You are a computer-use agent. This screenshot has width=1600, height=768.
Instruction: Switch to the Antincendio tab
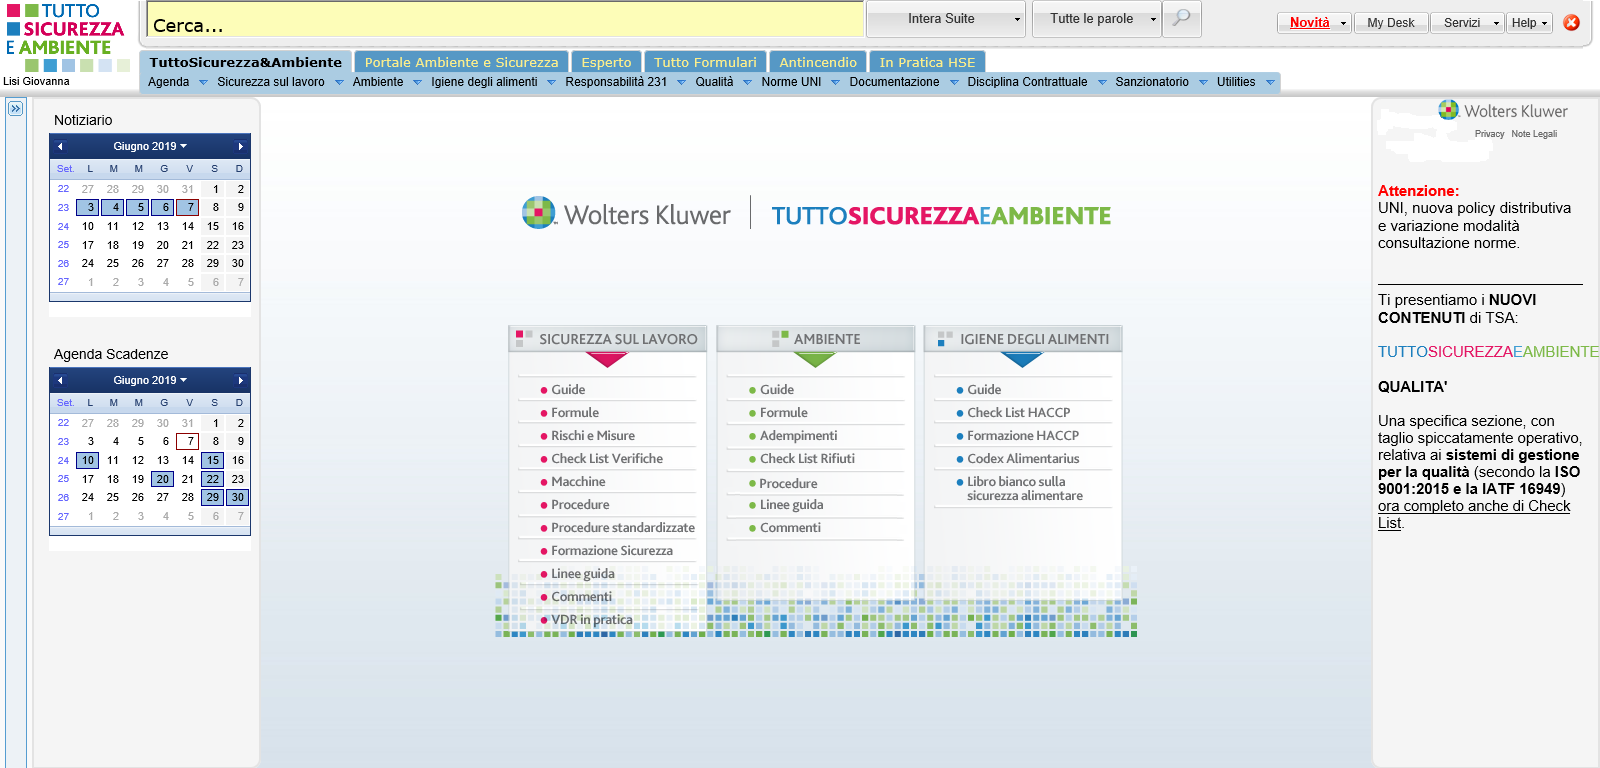tap(818, 62)
